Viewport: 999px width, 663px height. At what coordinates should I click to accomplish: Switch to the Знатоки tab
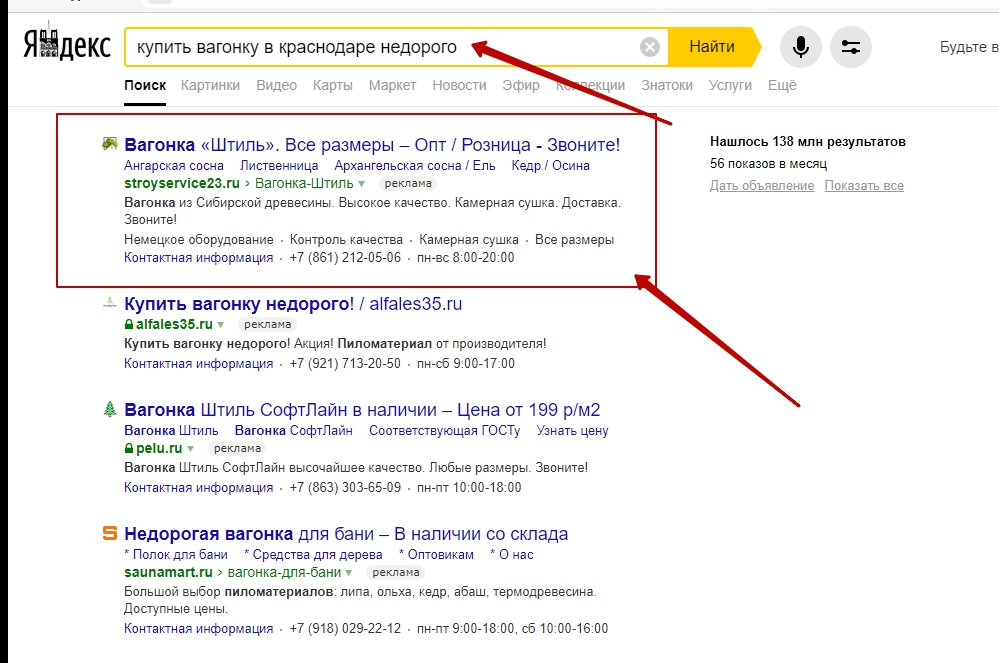[667, 85]
